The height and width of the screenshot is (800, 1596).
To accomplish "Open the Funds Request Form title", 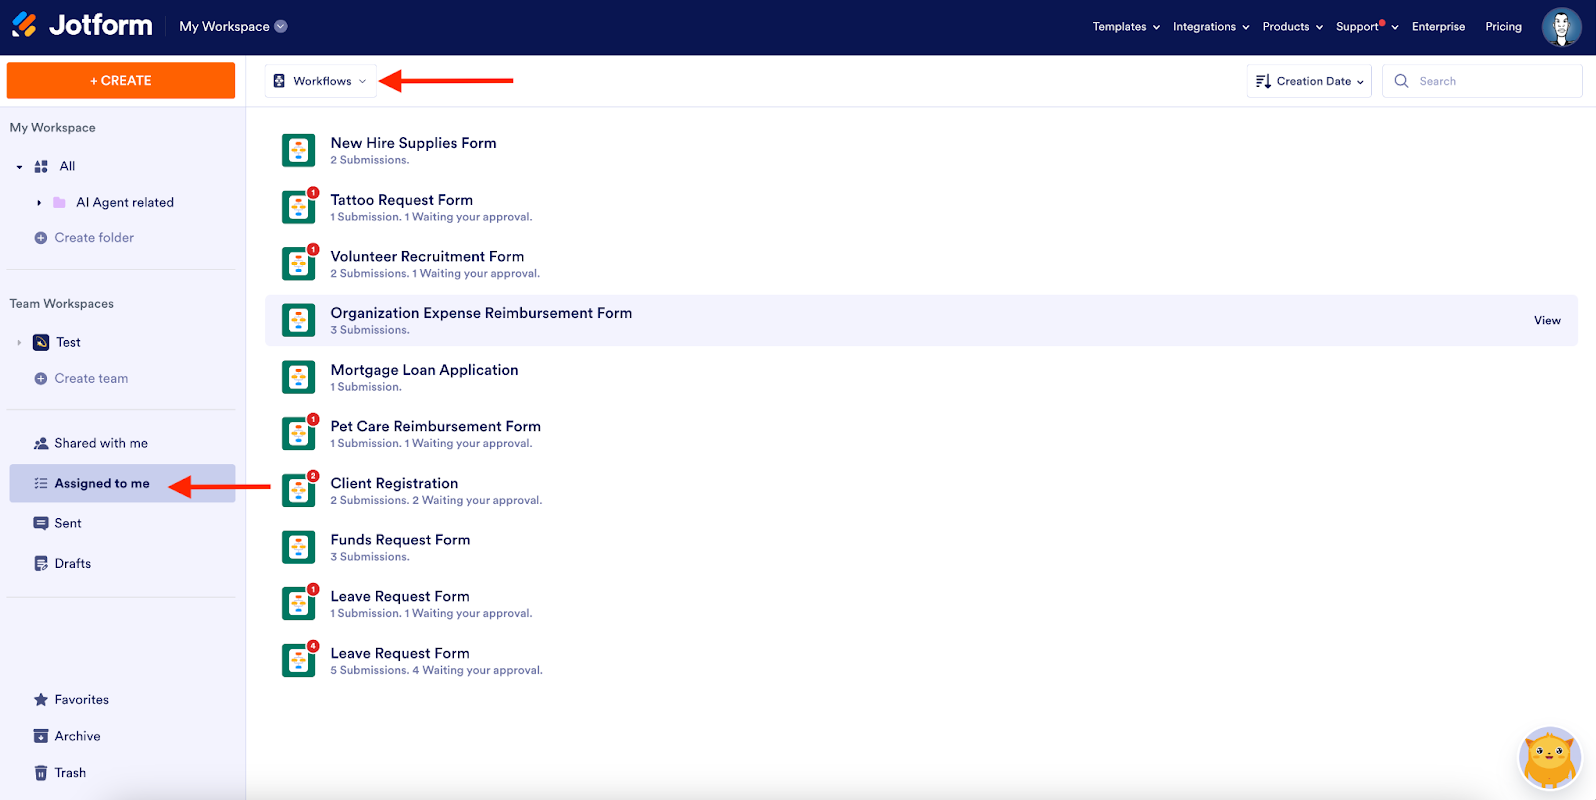I will (400, 540).
